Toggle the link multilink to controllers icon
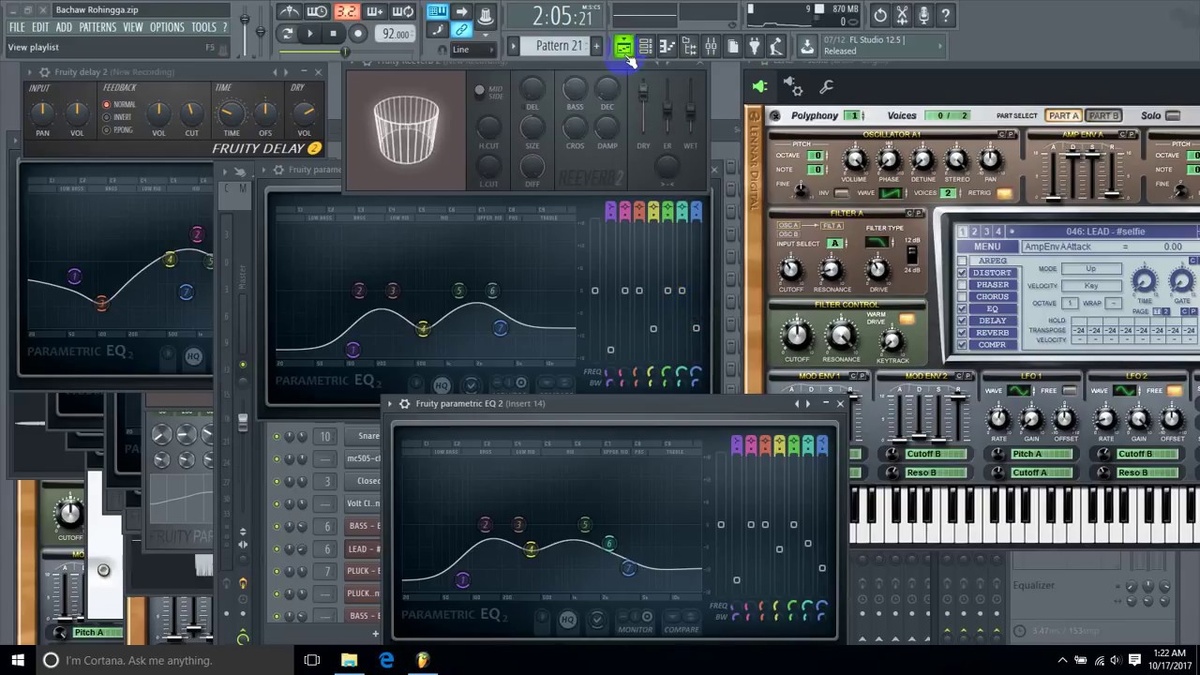Image resolution: width=1200 pixels, height=675 pixels. (461, 29)
